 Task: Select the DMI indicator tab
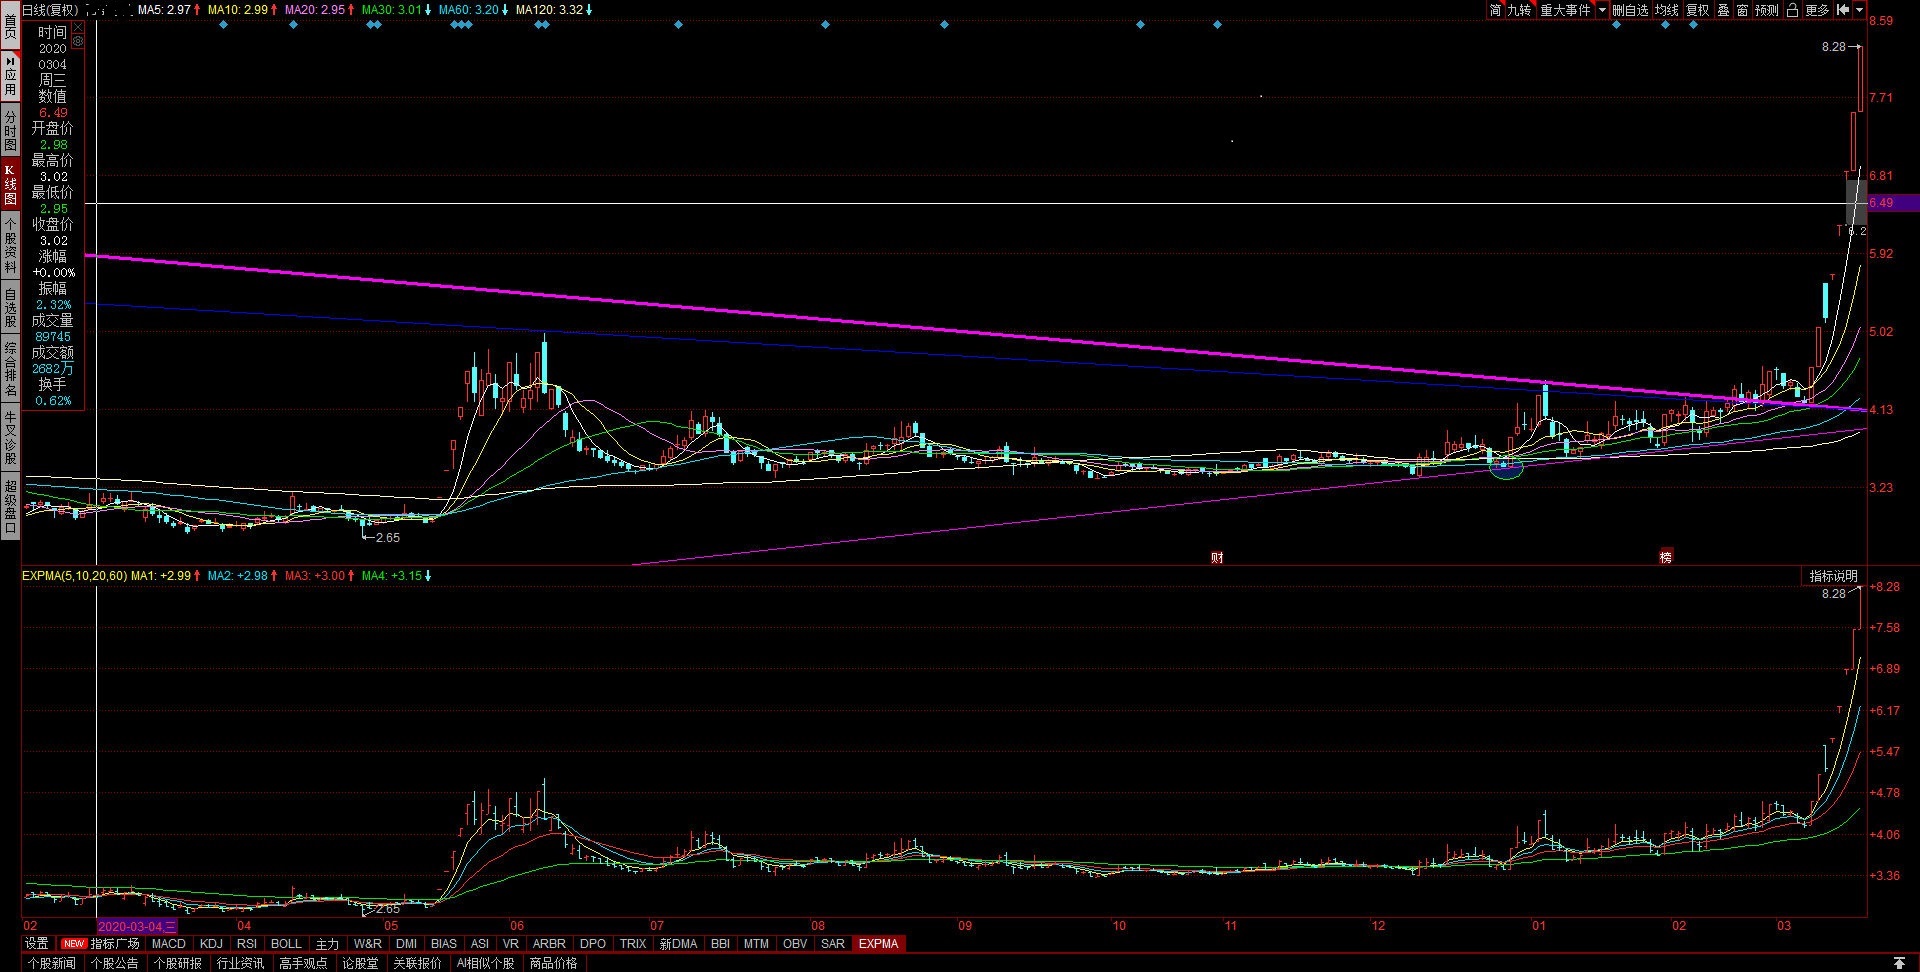pyautogui.click(x=406, y=943)
